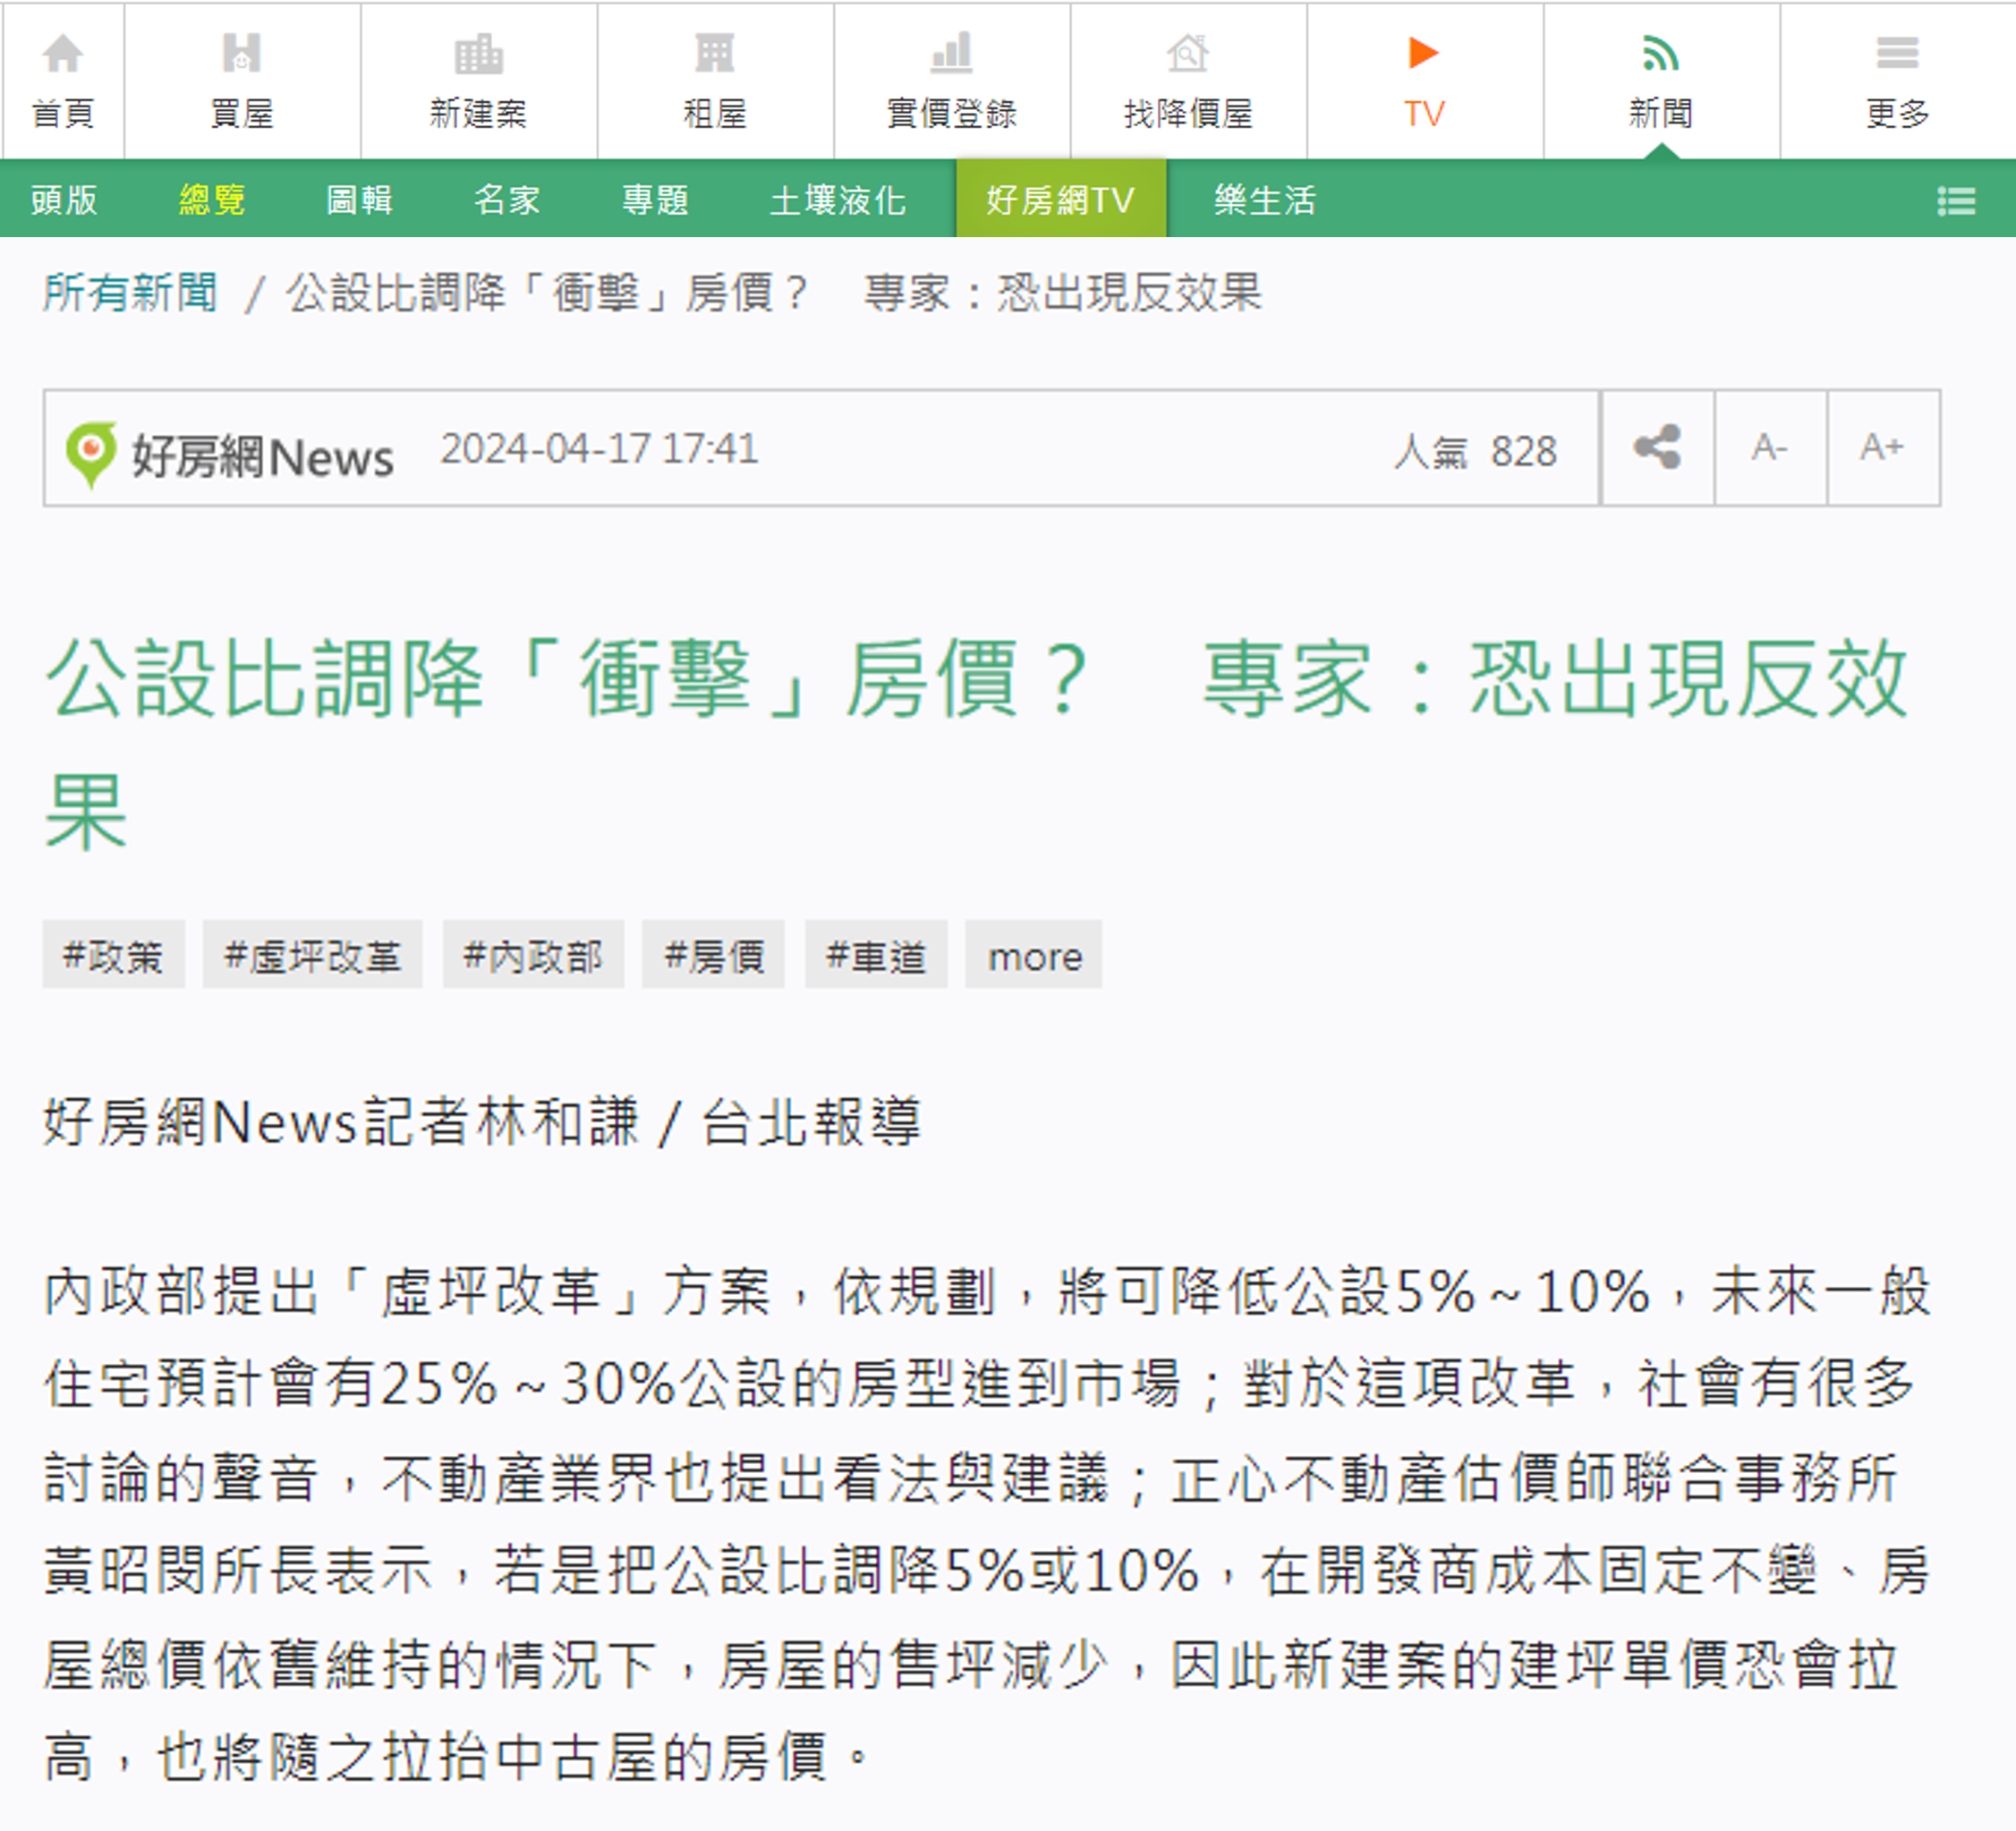Open the 買屋 house icon

[241, 55]
